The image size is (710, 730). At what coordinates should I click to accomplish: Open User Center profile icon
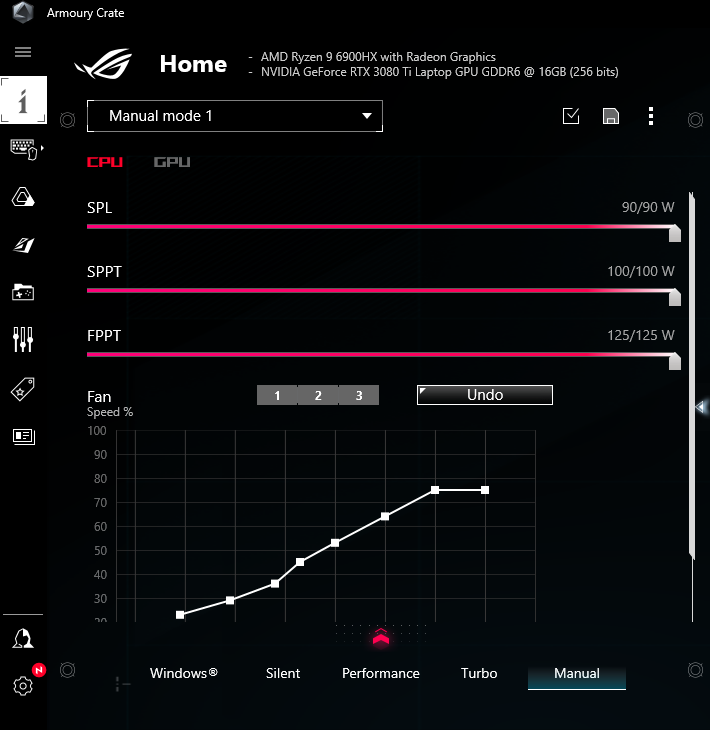pos(23,638)
